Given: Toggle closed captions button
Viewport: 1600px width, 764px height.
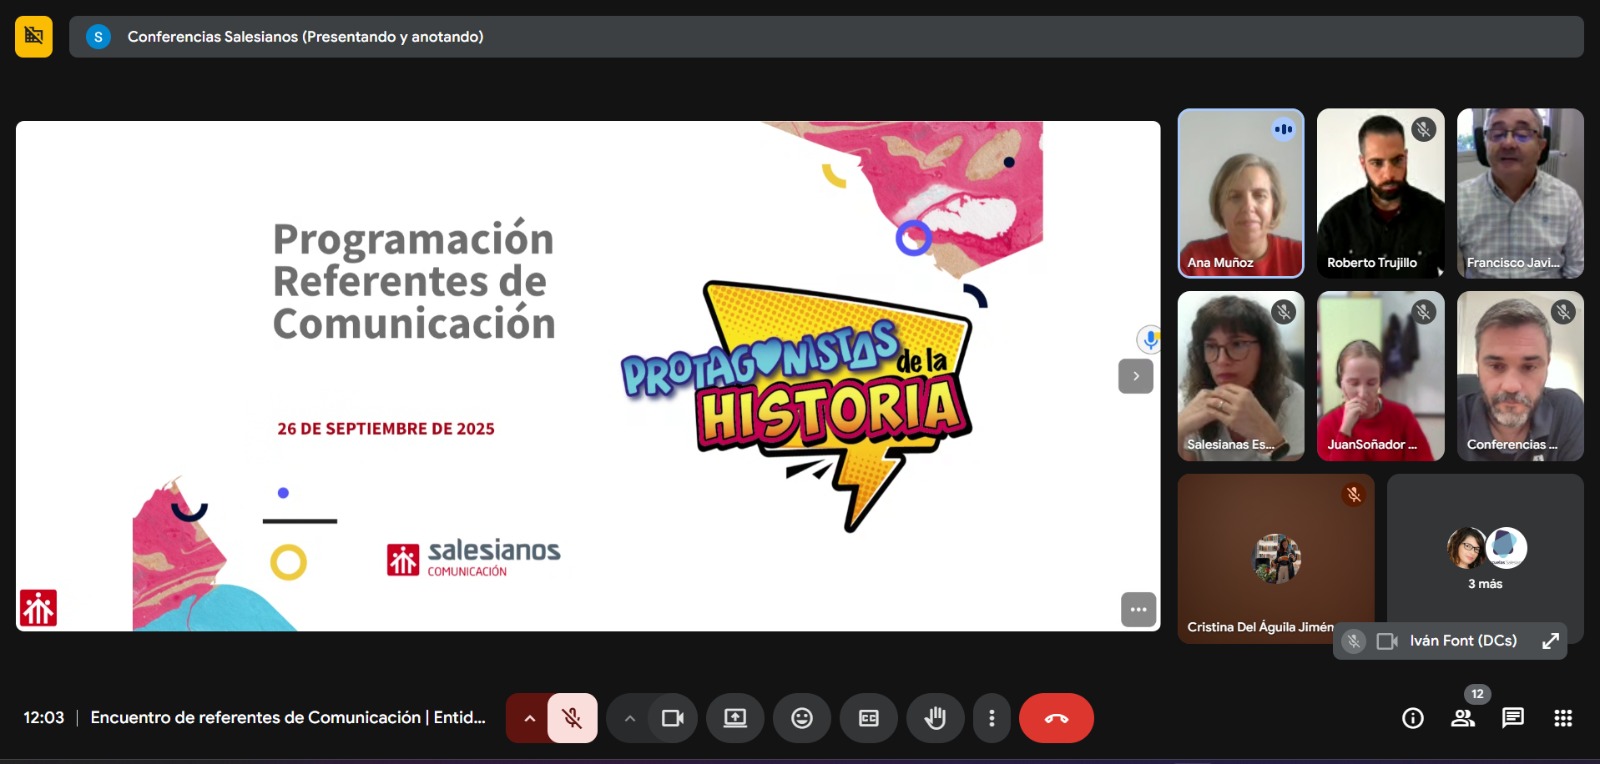Looking at the screenshot, I should coord(869,718).
